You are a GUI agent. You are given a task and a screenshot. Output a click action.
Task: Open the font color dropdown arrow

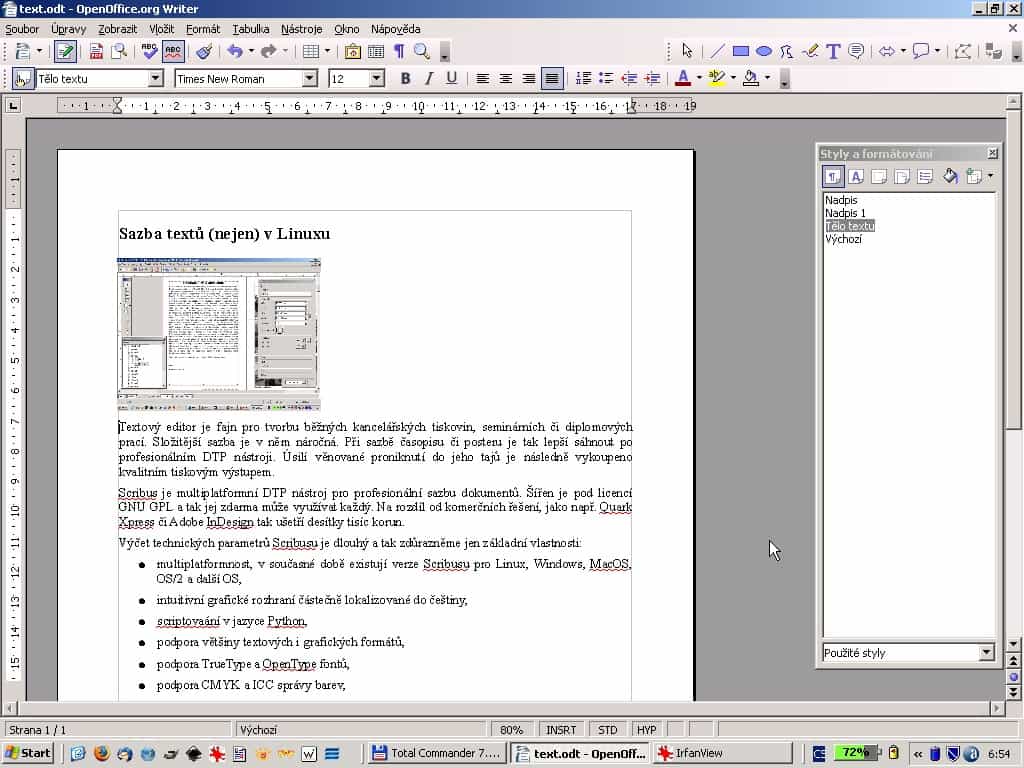(699, 79)
